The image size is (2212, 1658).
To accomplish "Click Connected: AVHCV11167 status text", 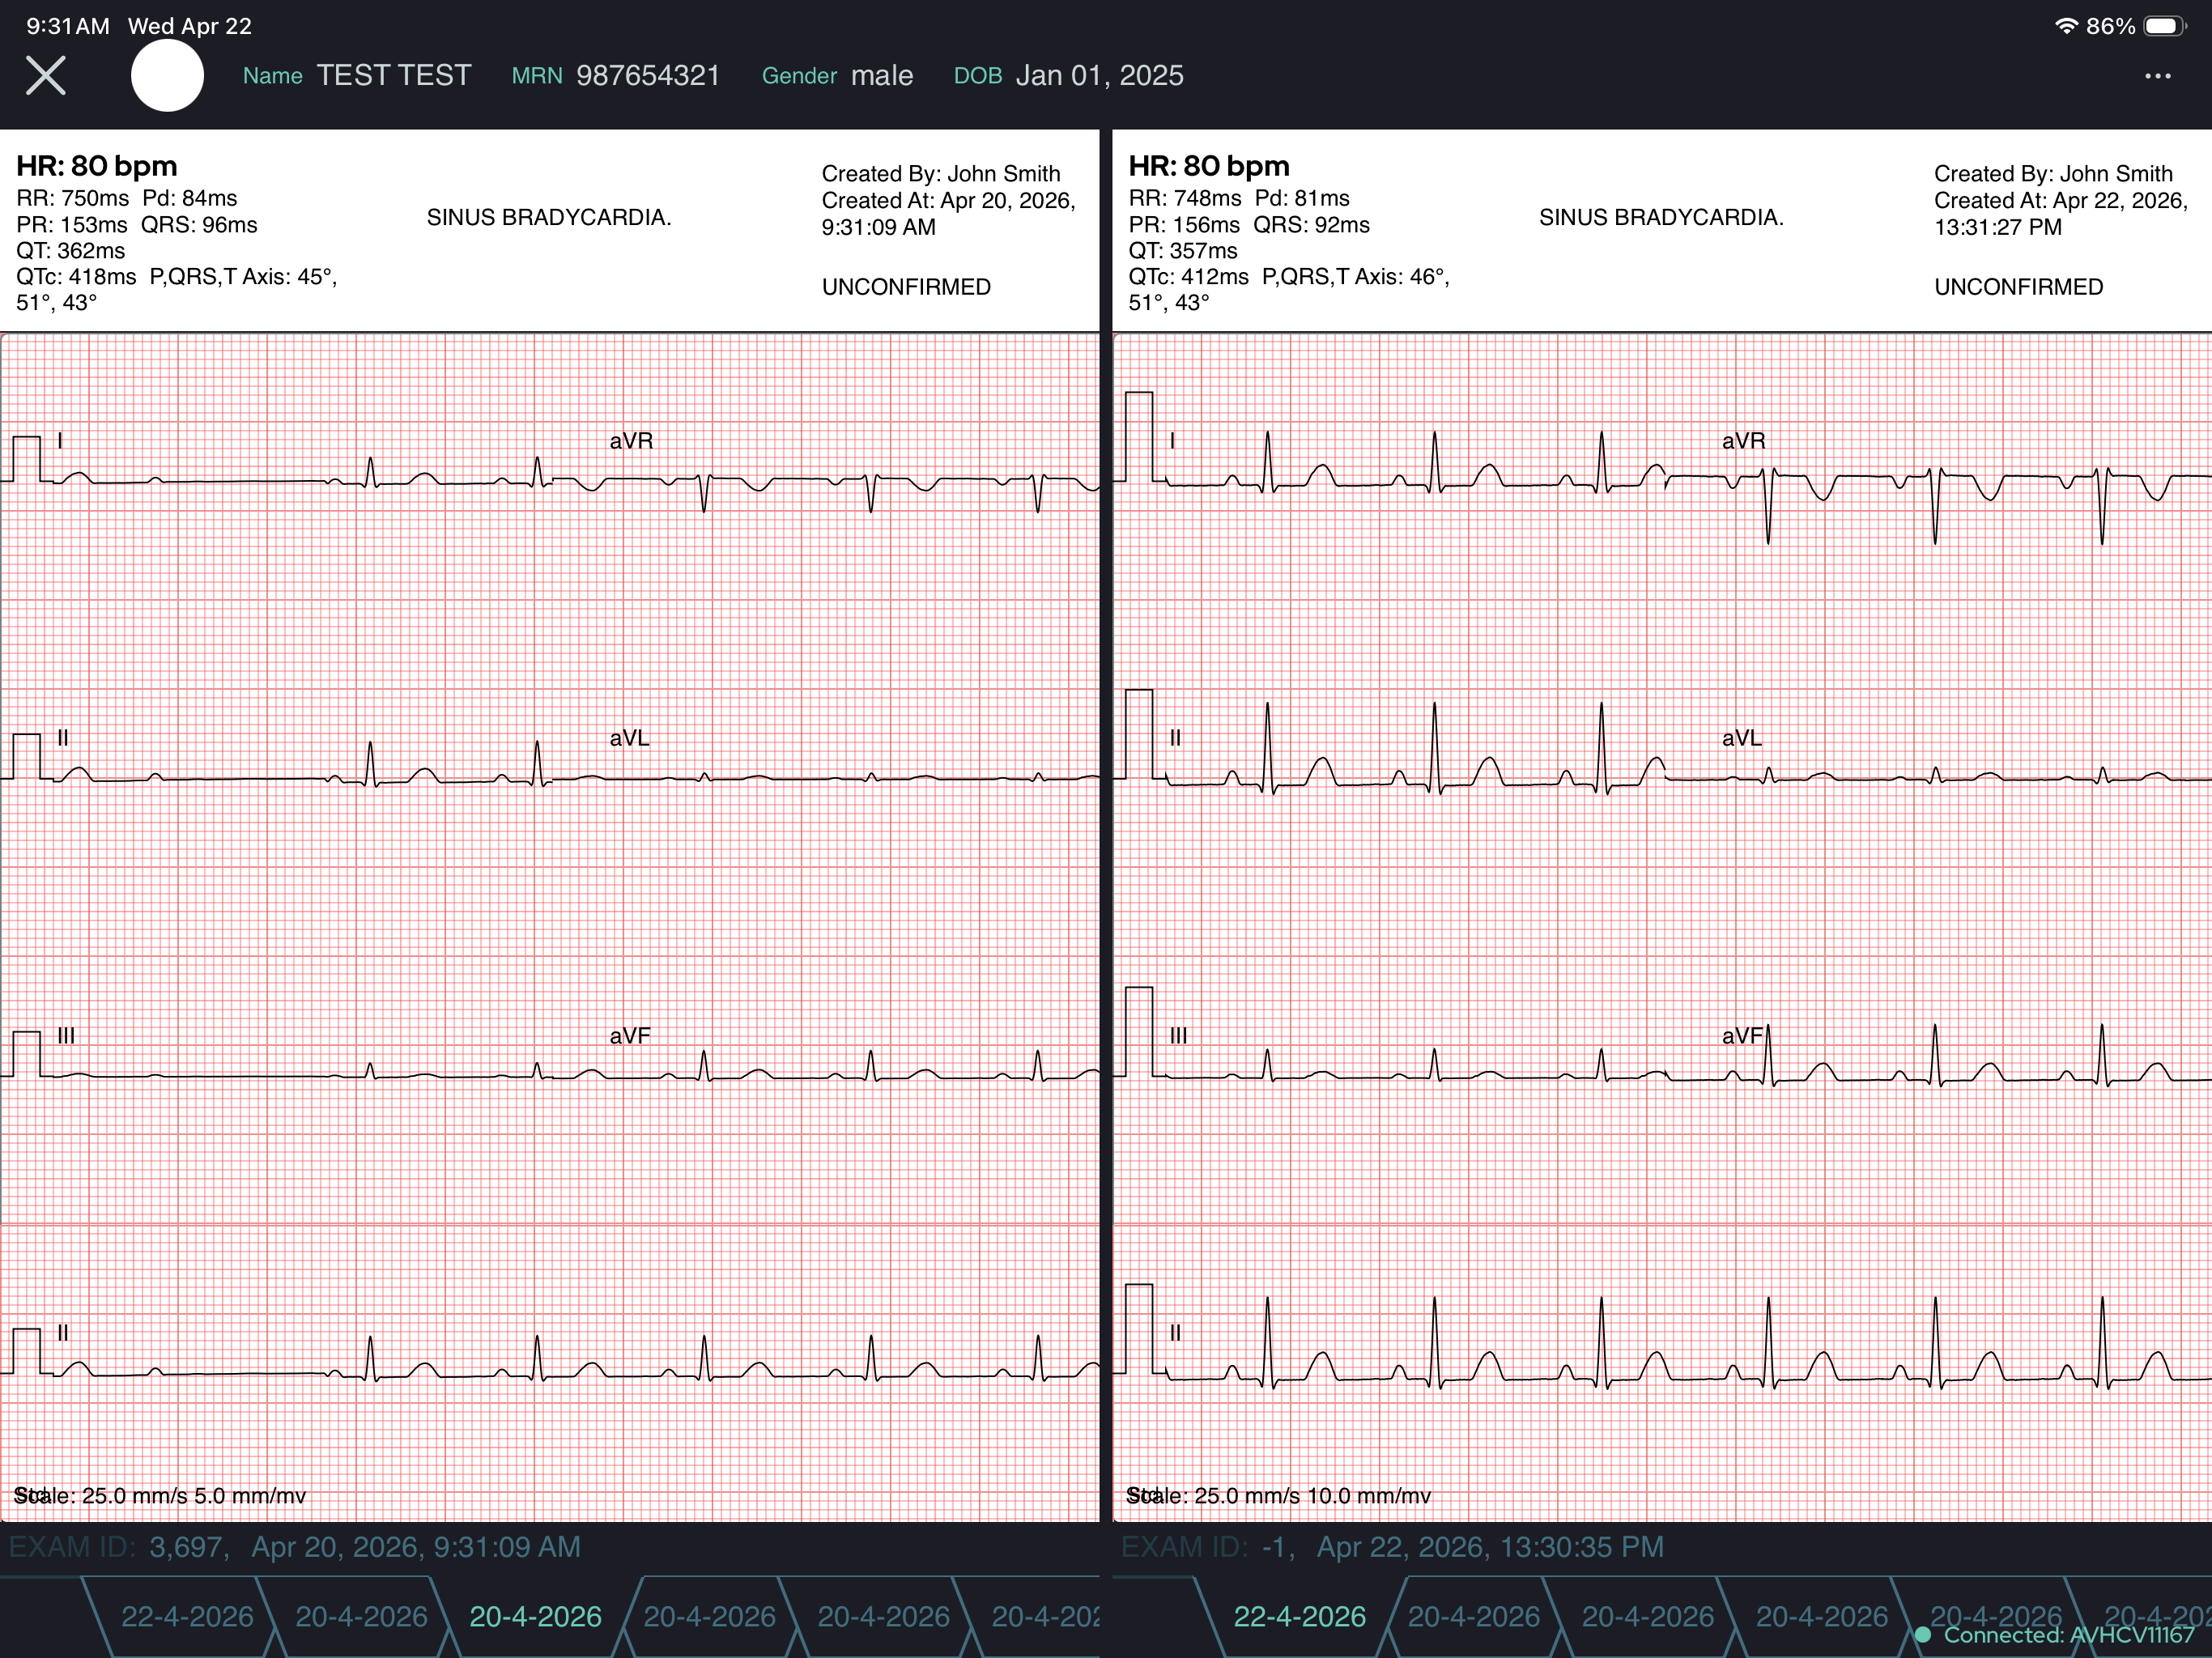I will point(2068,1635).
